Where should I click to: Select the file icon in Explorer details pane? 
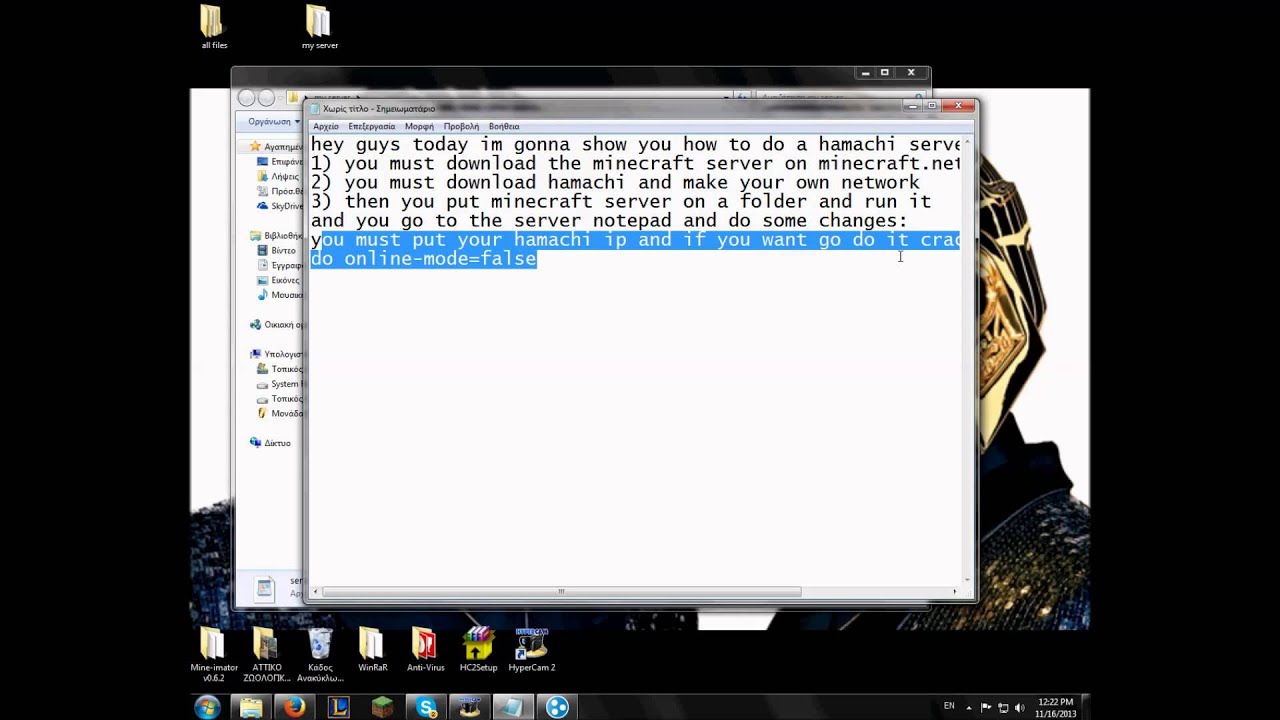tap(265, 588)
